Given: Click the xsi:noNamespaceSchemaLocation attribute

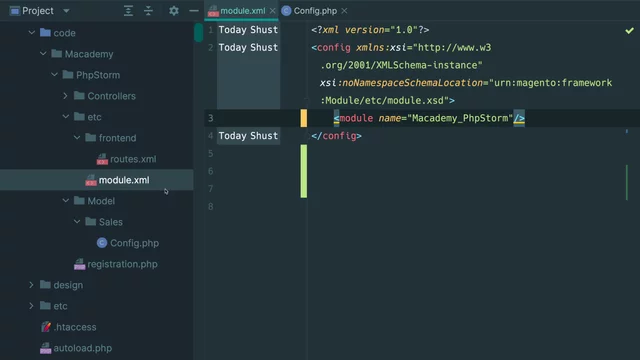Looking at the screenshot, I should click(401, 83).
